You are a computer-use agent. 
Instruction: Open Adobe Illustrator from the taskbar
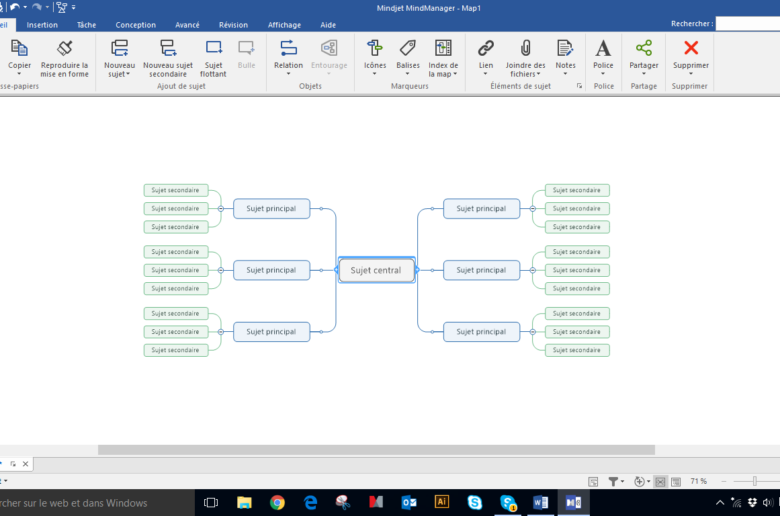(441, 502)
